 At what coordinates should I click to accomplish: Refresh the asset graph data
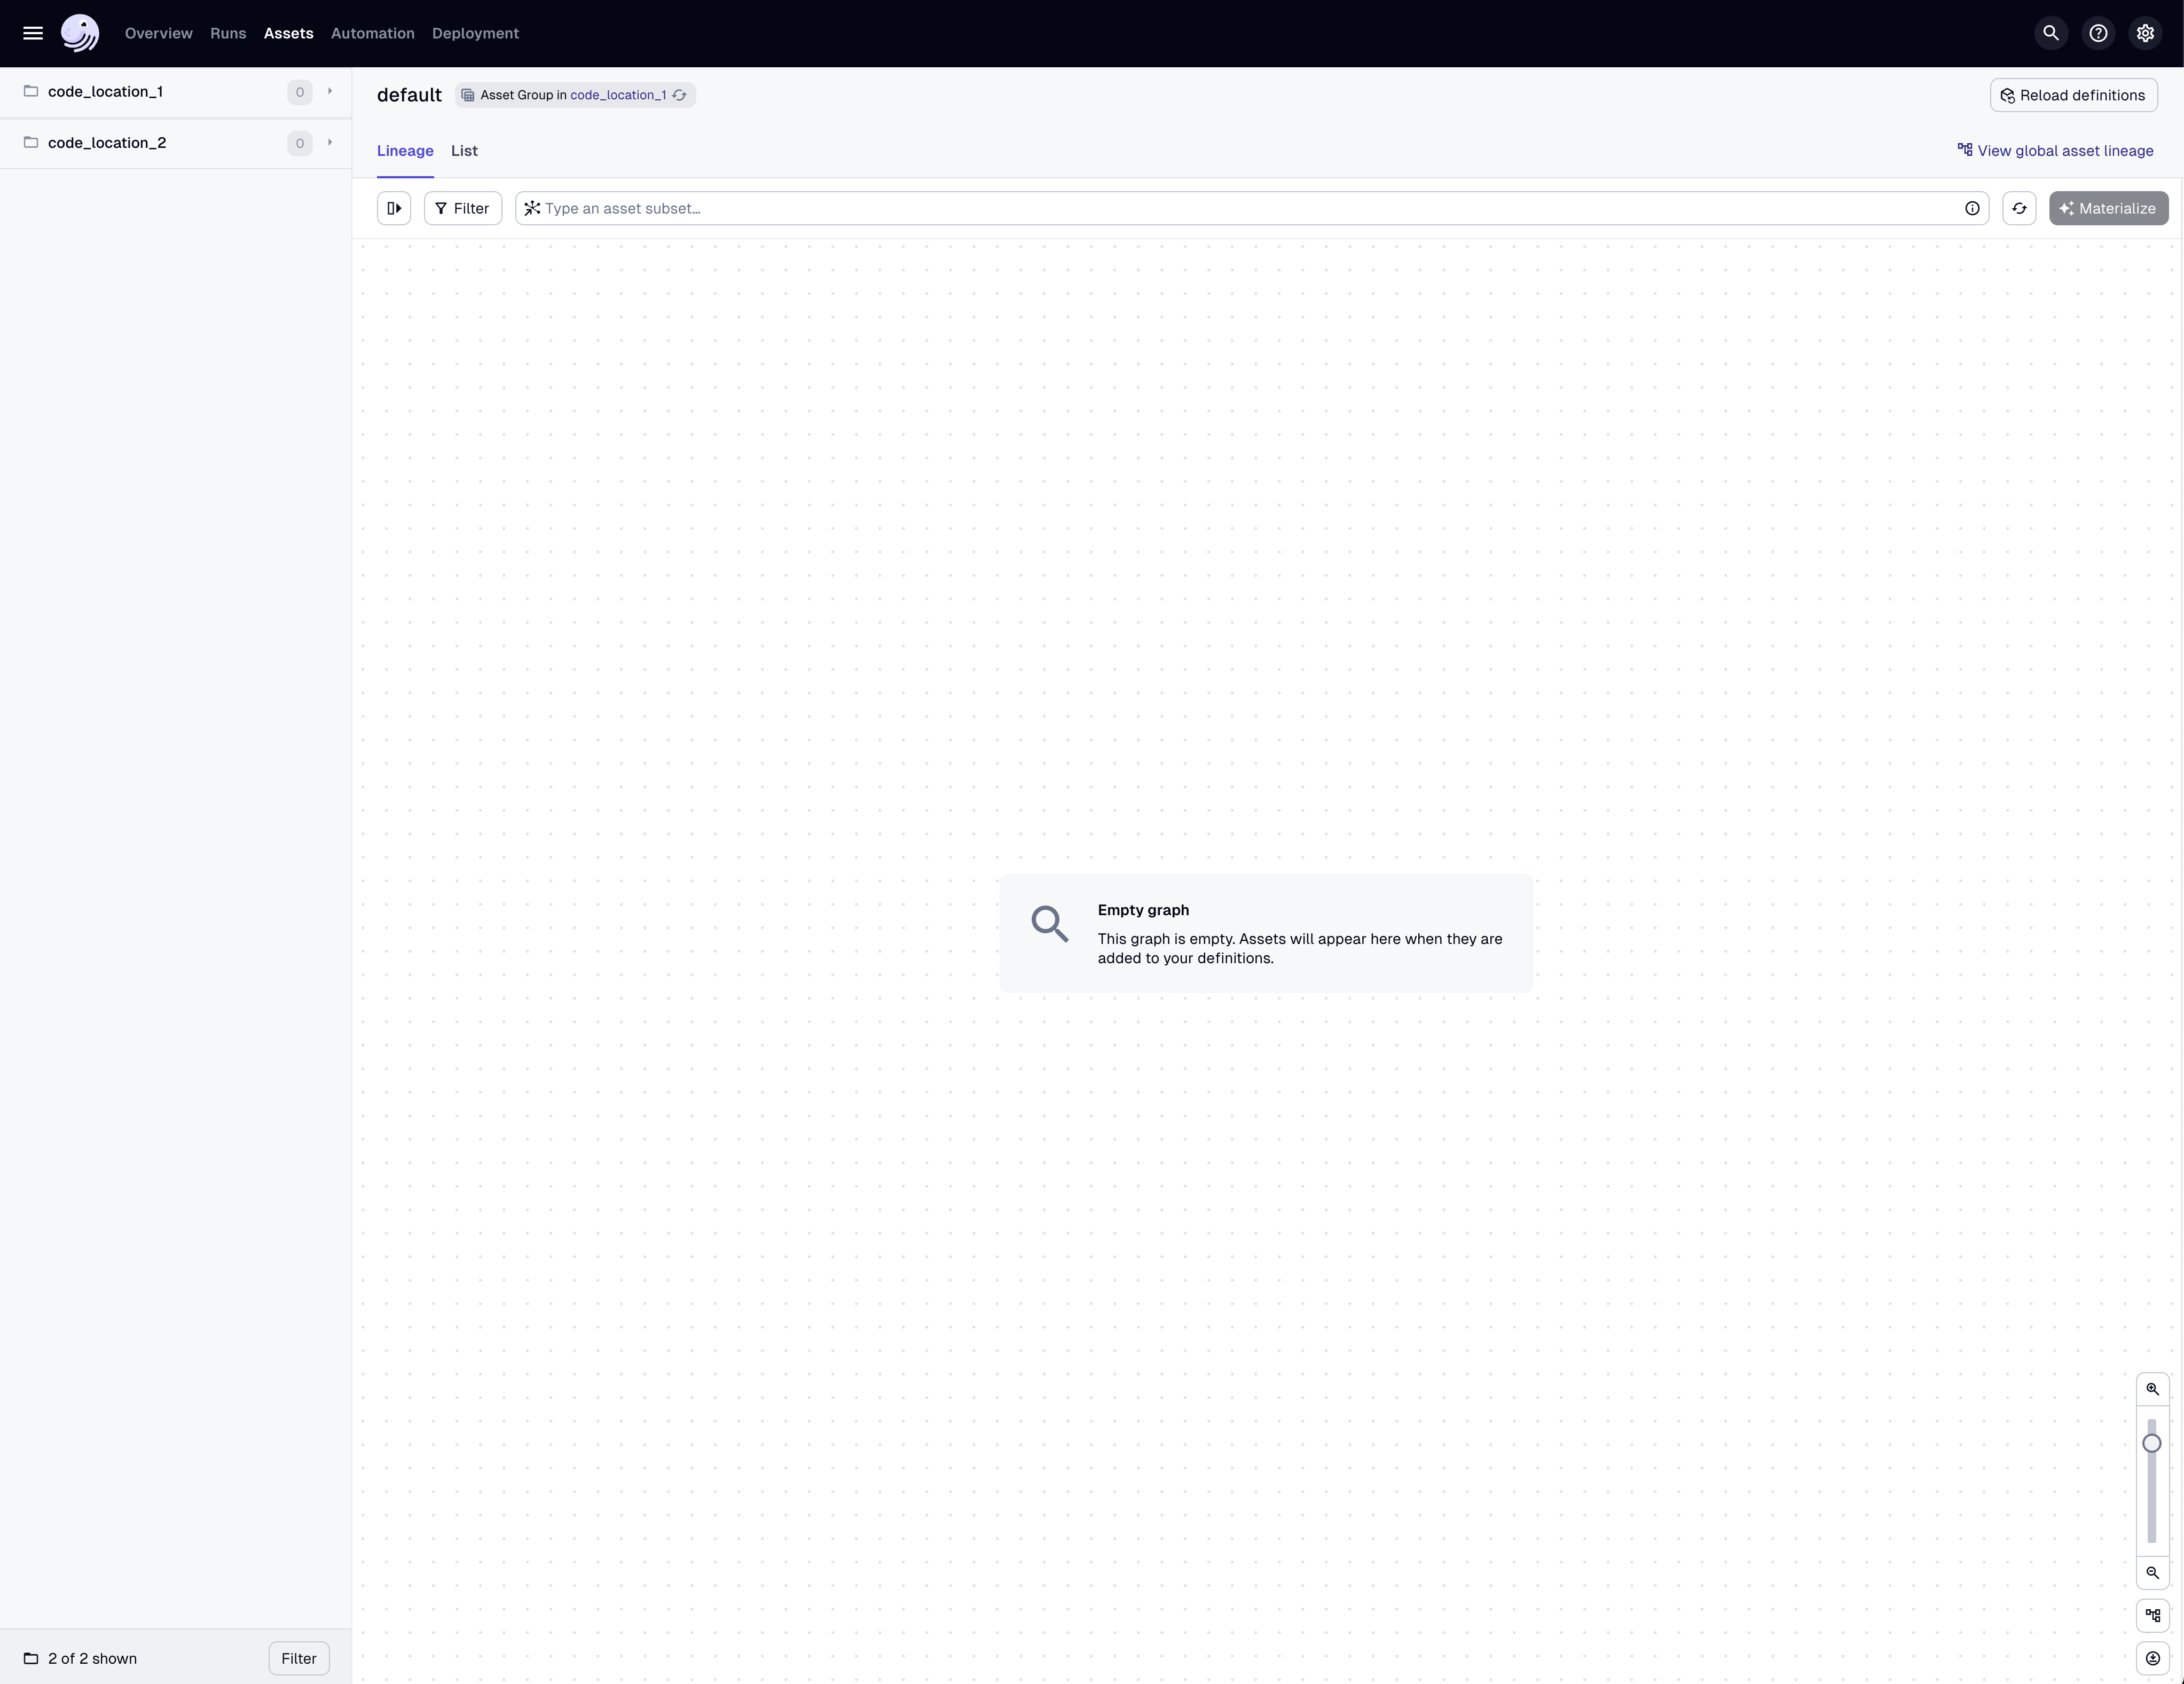click(x=2019, y=208)
